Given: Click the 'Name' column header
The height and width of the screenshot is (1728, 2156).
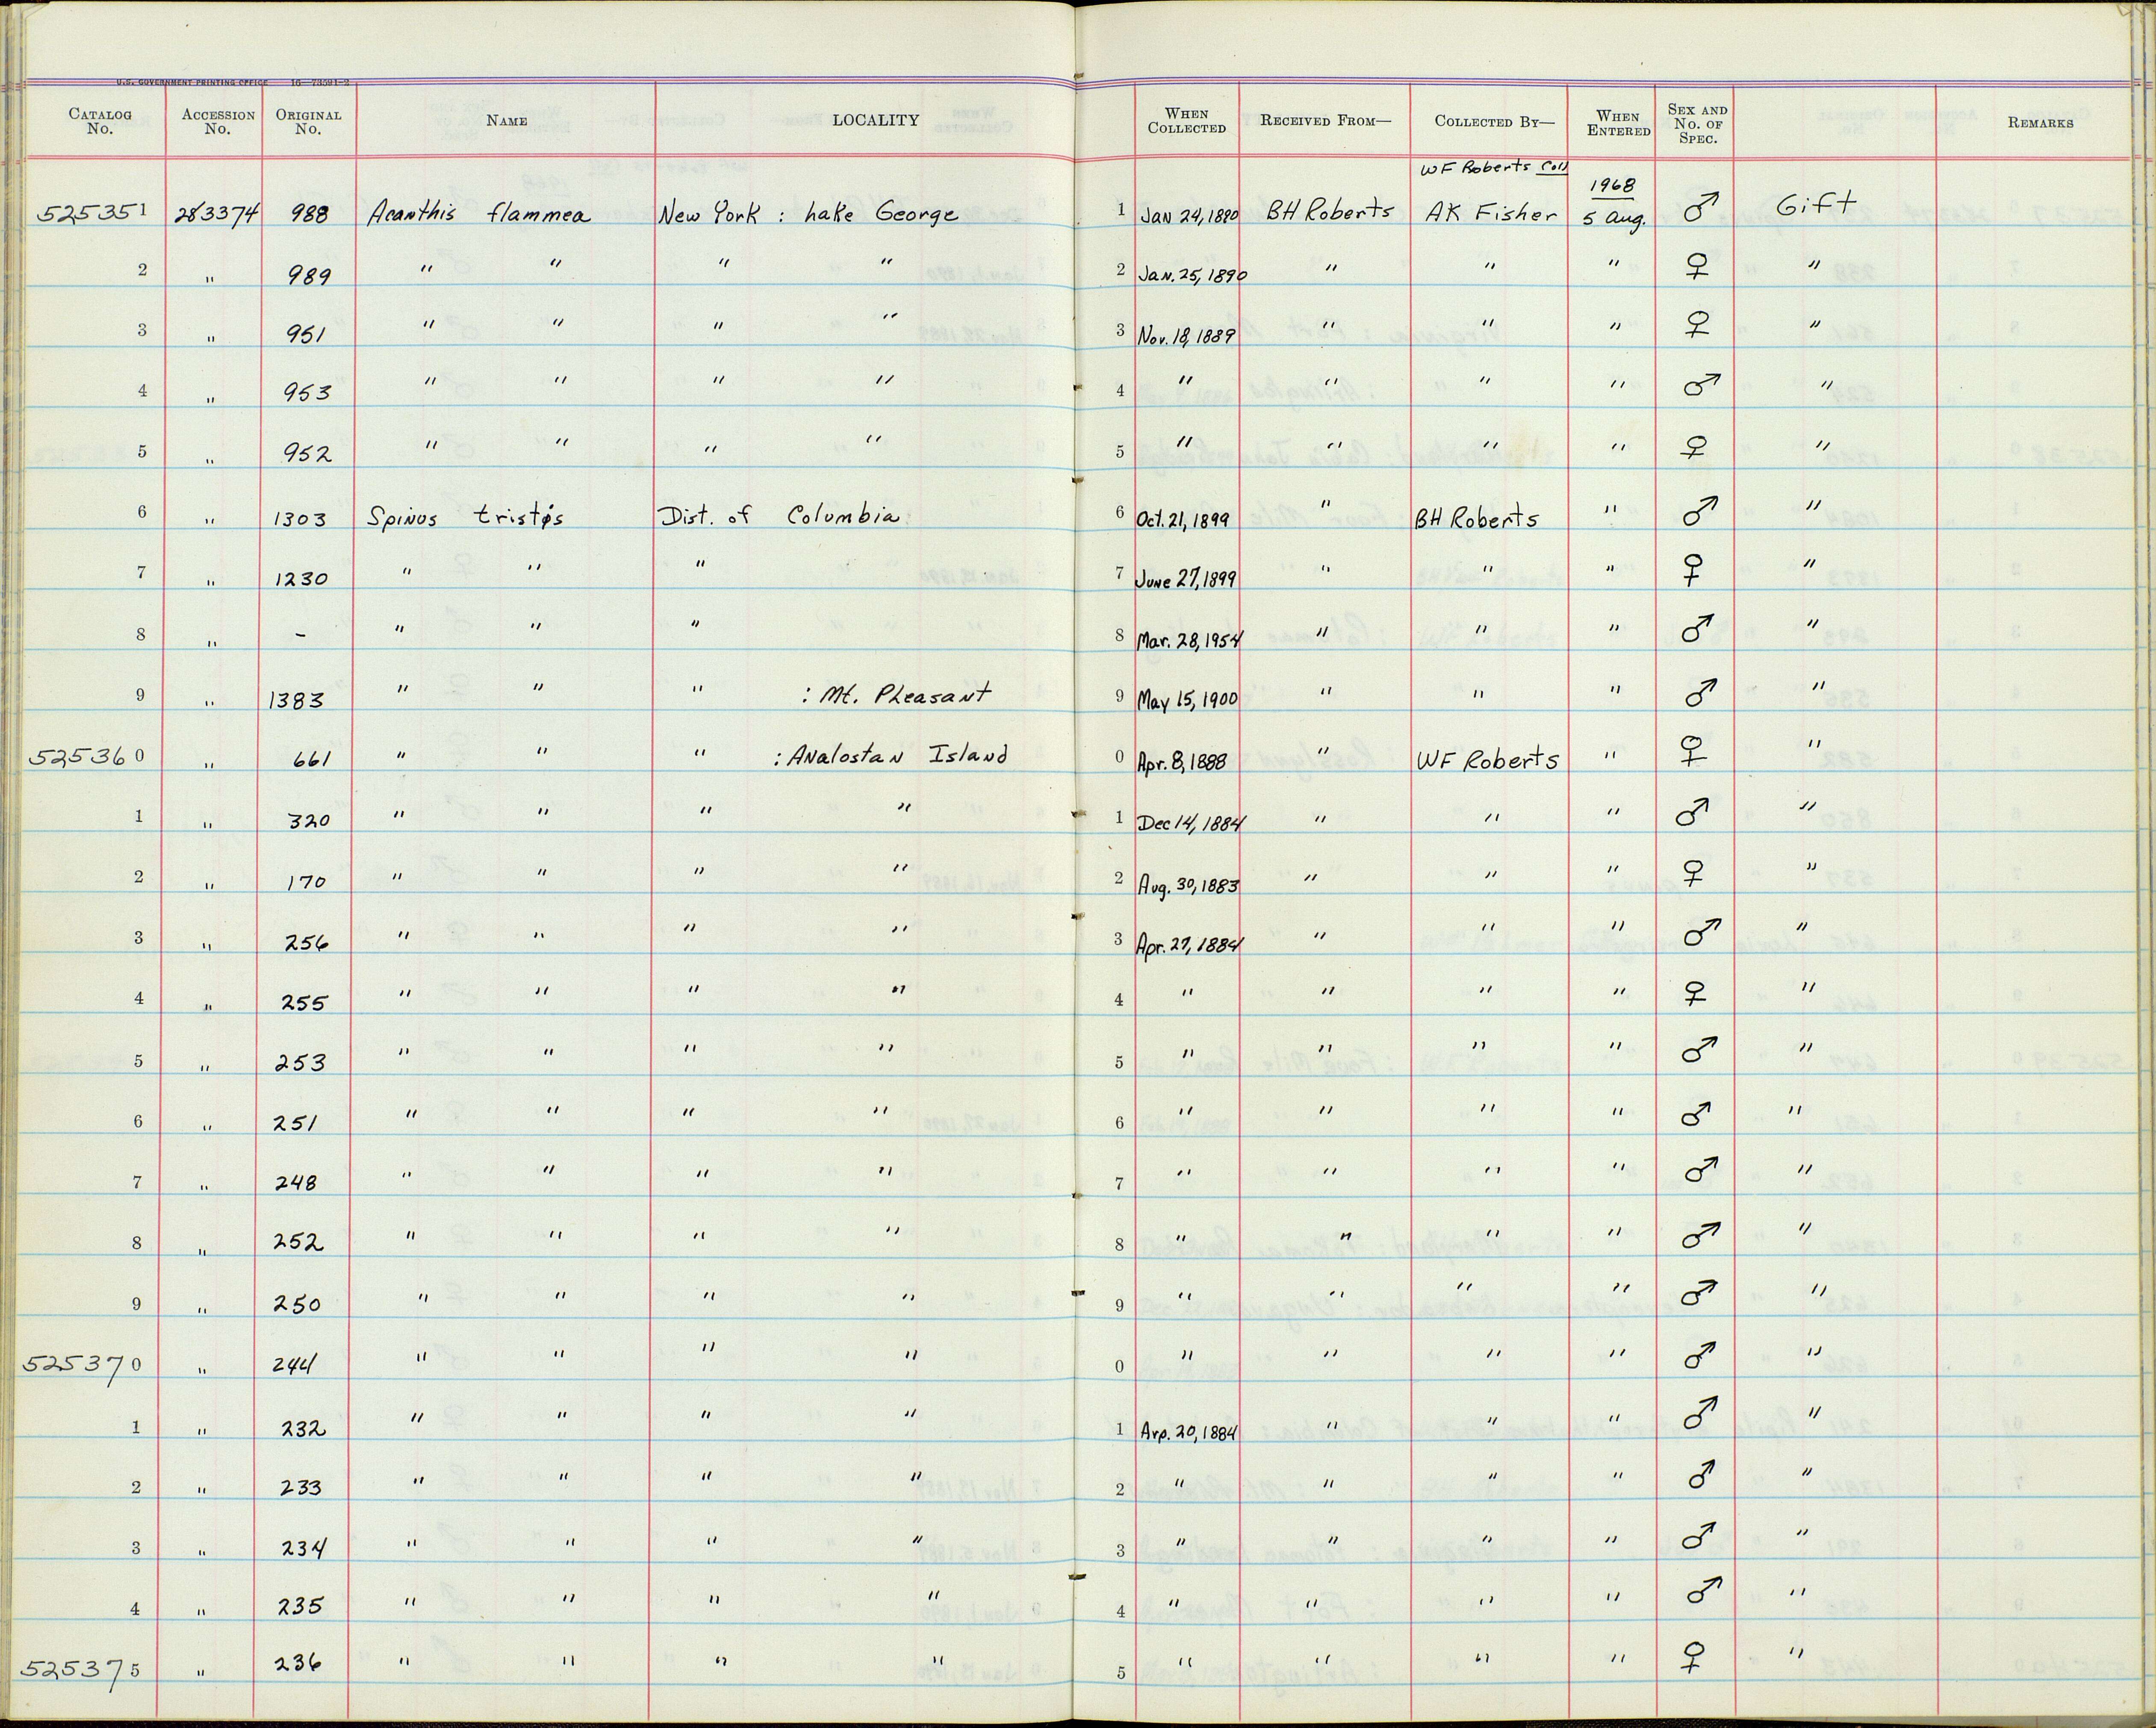Looking at the screenshot, I should tap(507, 121).
